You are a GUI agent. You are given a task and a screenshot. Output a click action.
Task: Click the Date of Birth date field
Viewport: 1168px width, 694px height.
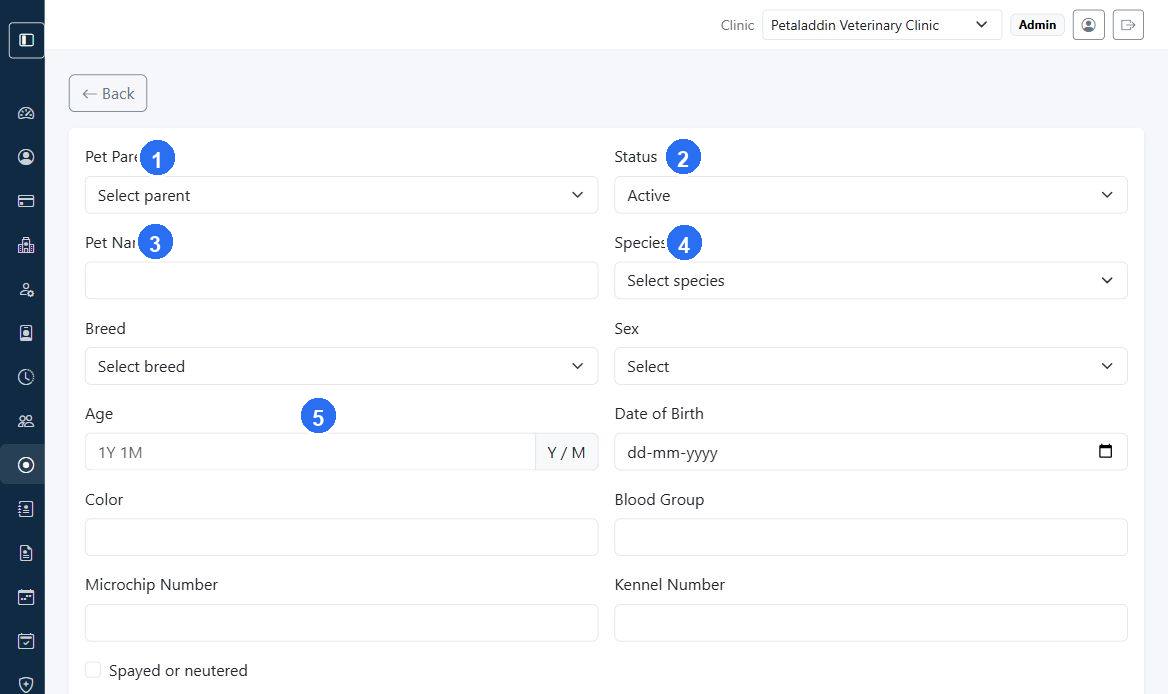pyautogui.click(x=871, y=452)
